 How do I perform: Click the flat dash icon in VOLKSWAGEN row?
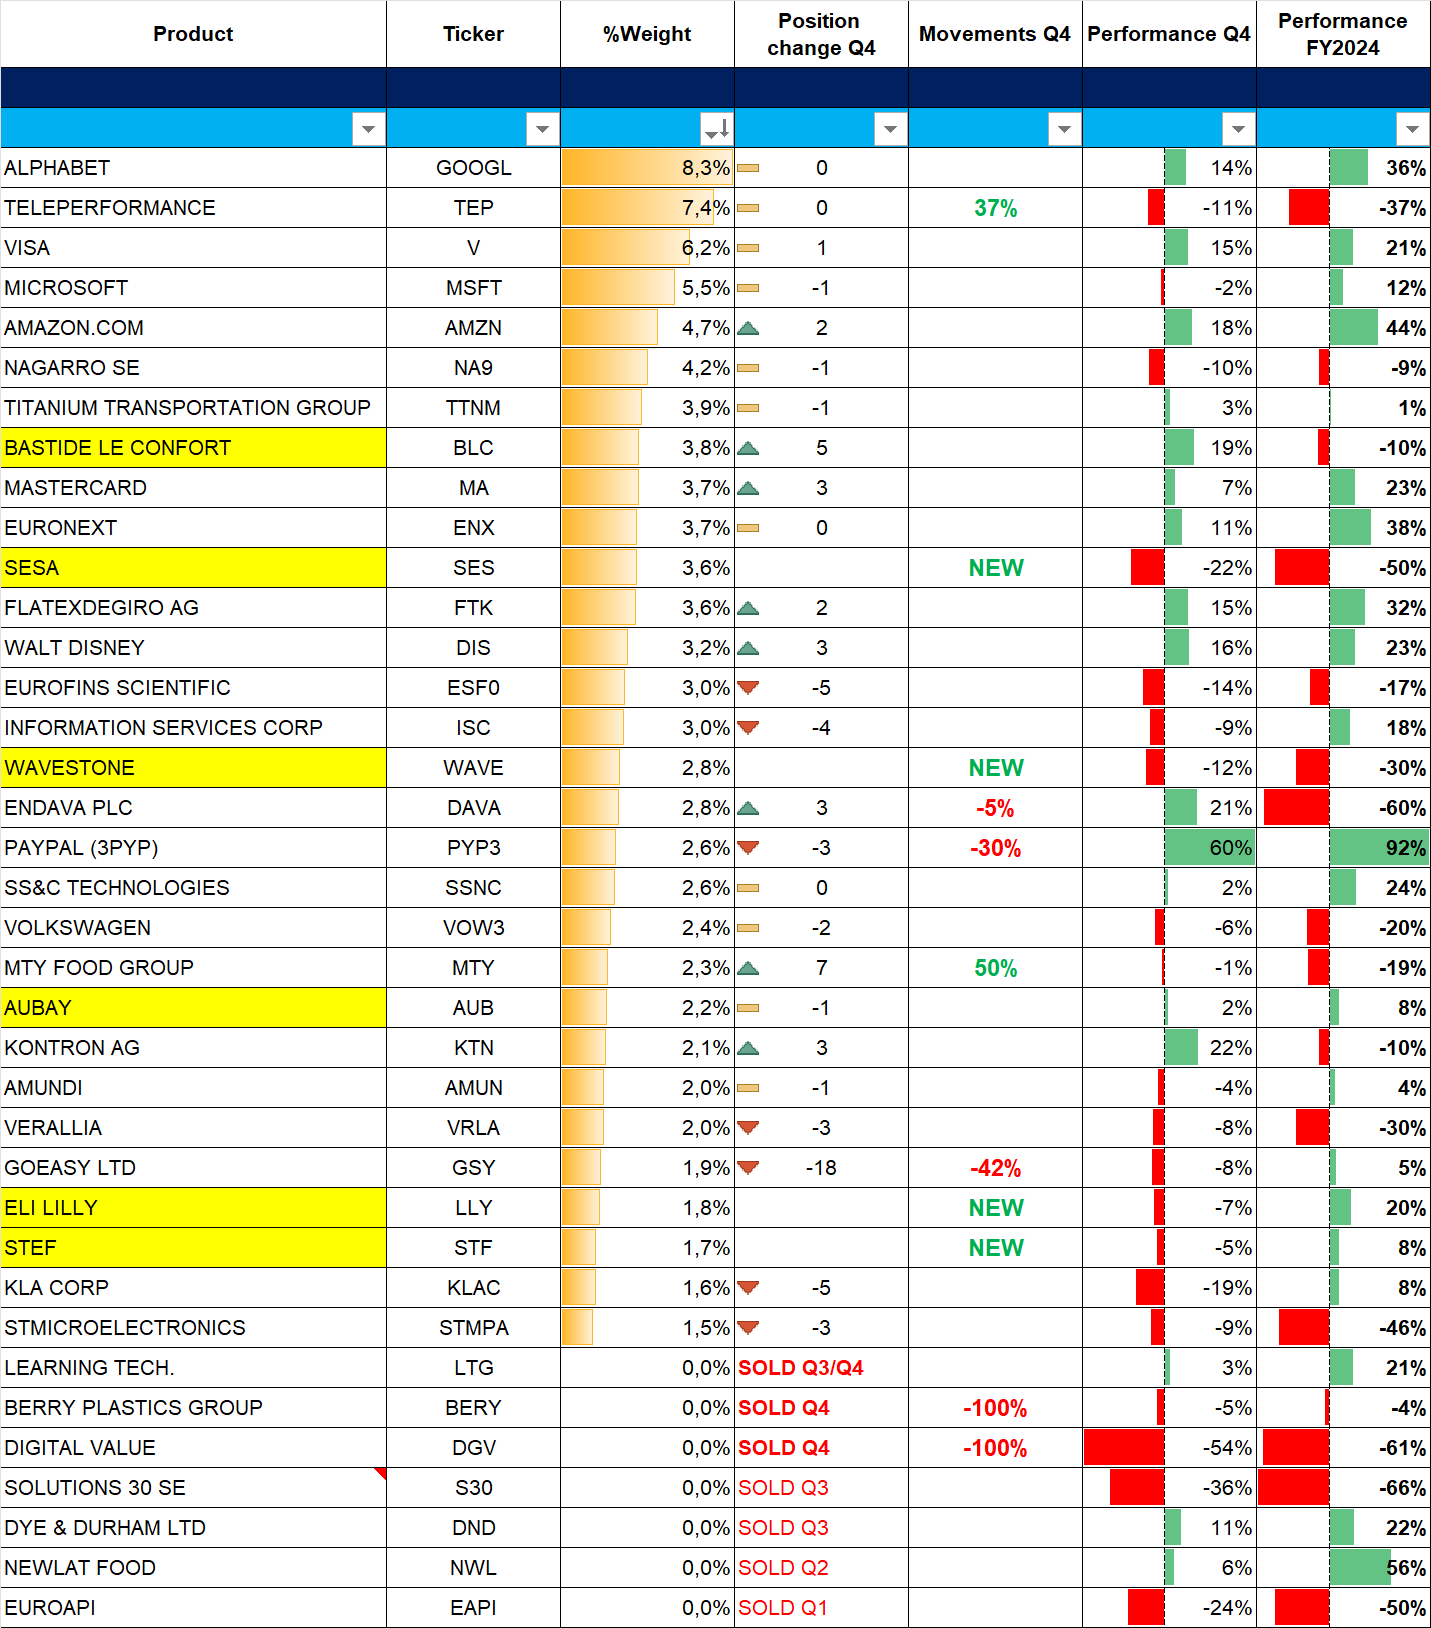[x=748, y=928]
